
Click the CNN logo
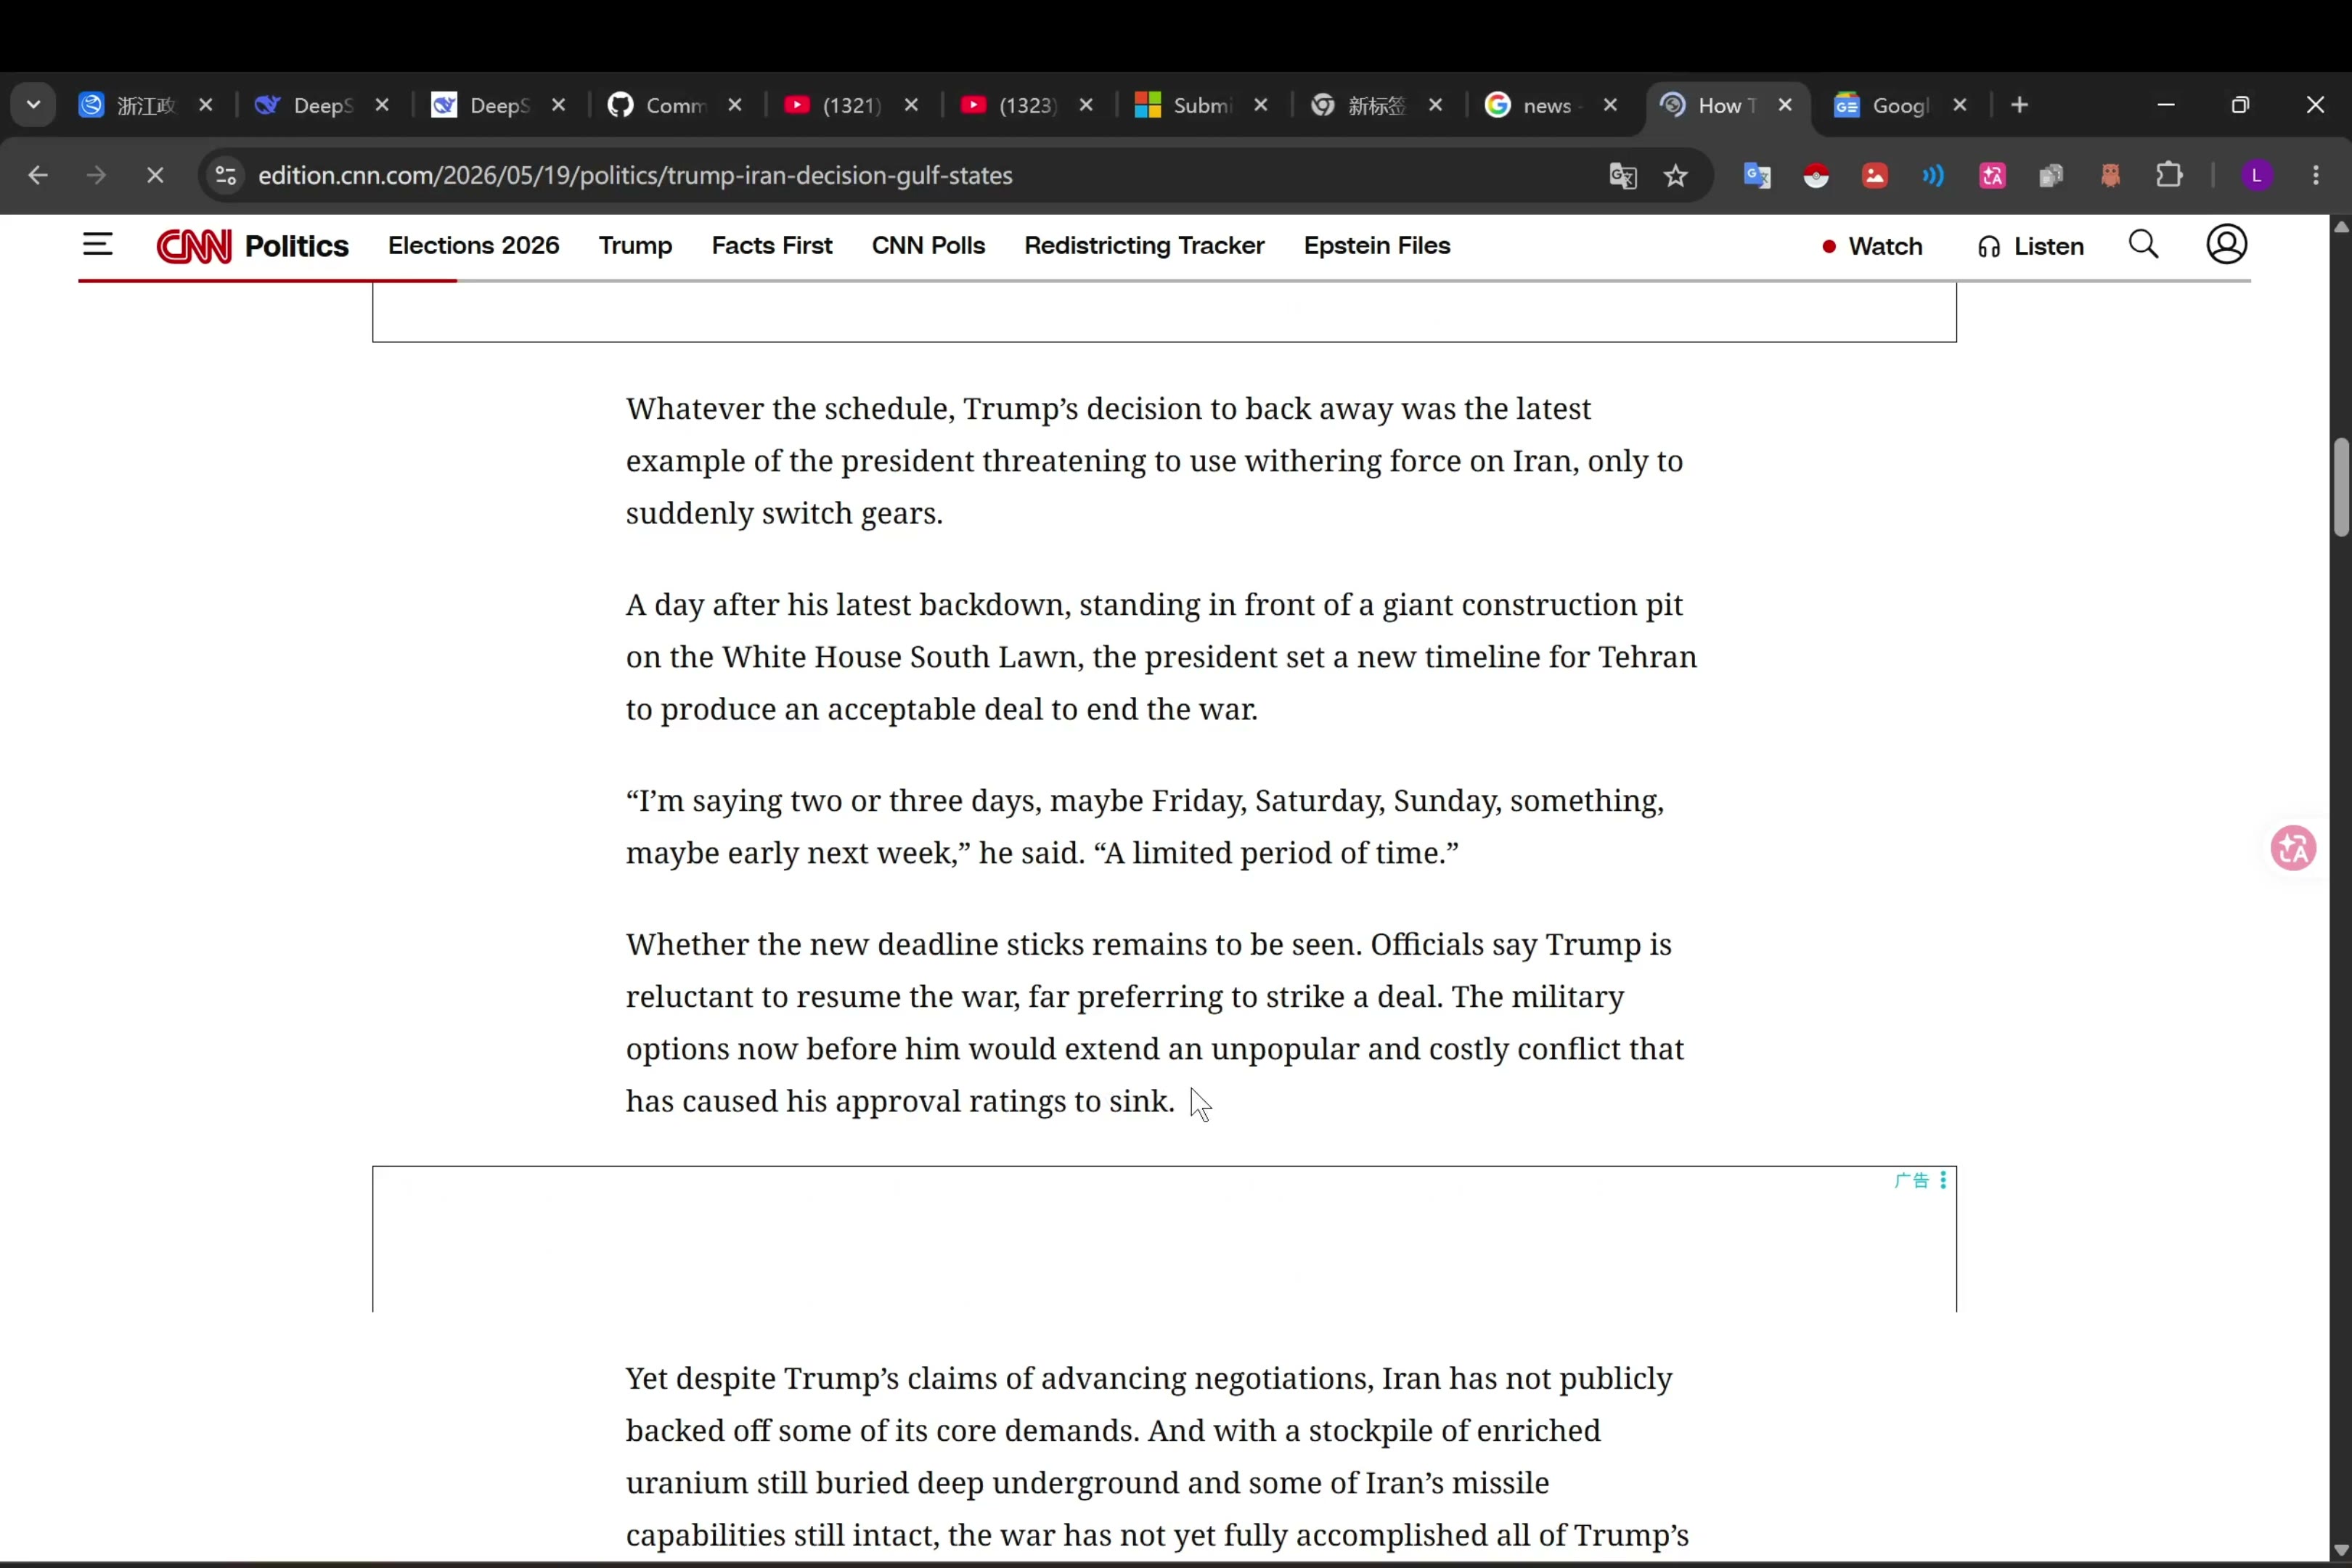[x=194, y=246]
